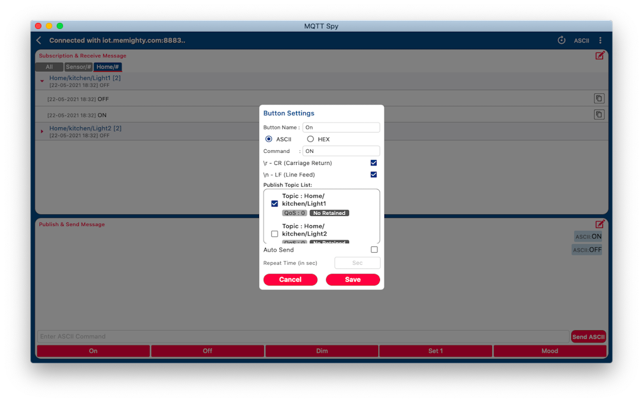Screen dimensions: 643x402
Task: Select the HEX radio button
Action: pos(310,139)
